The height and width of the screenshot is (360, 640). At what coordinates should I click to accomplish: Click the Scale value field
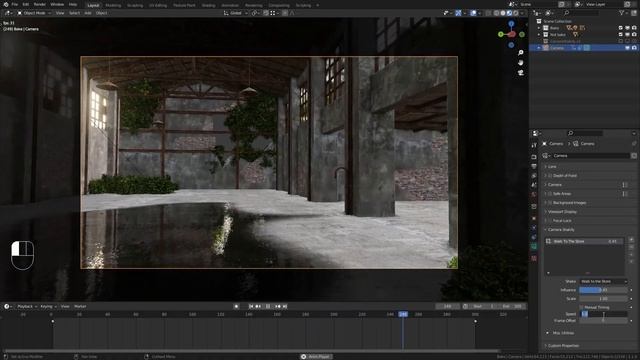(x=603, y=299)
